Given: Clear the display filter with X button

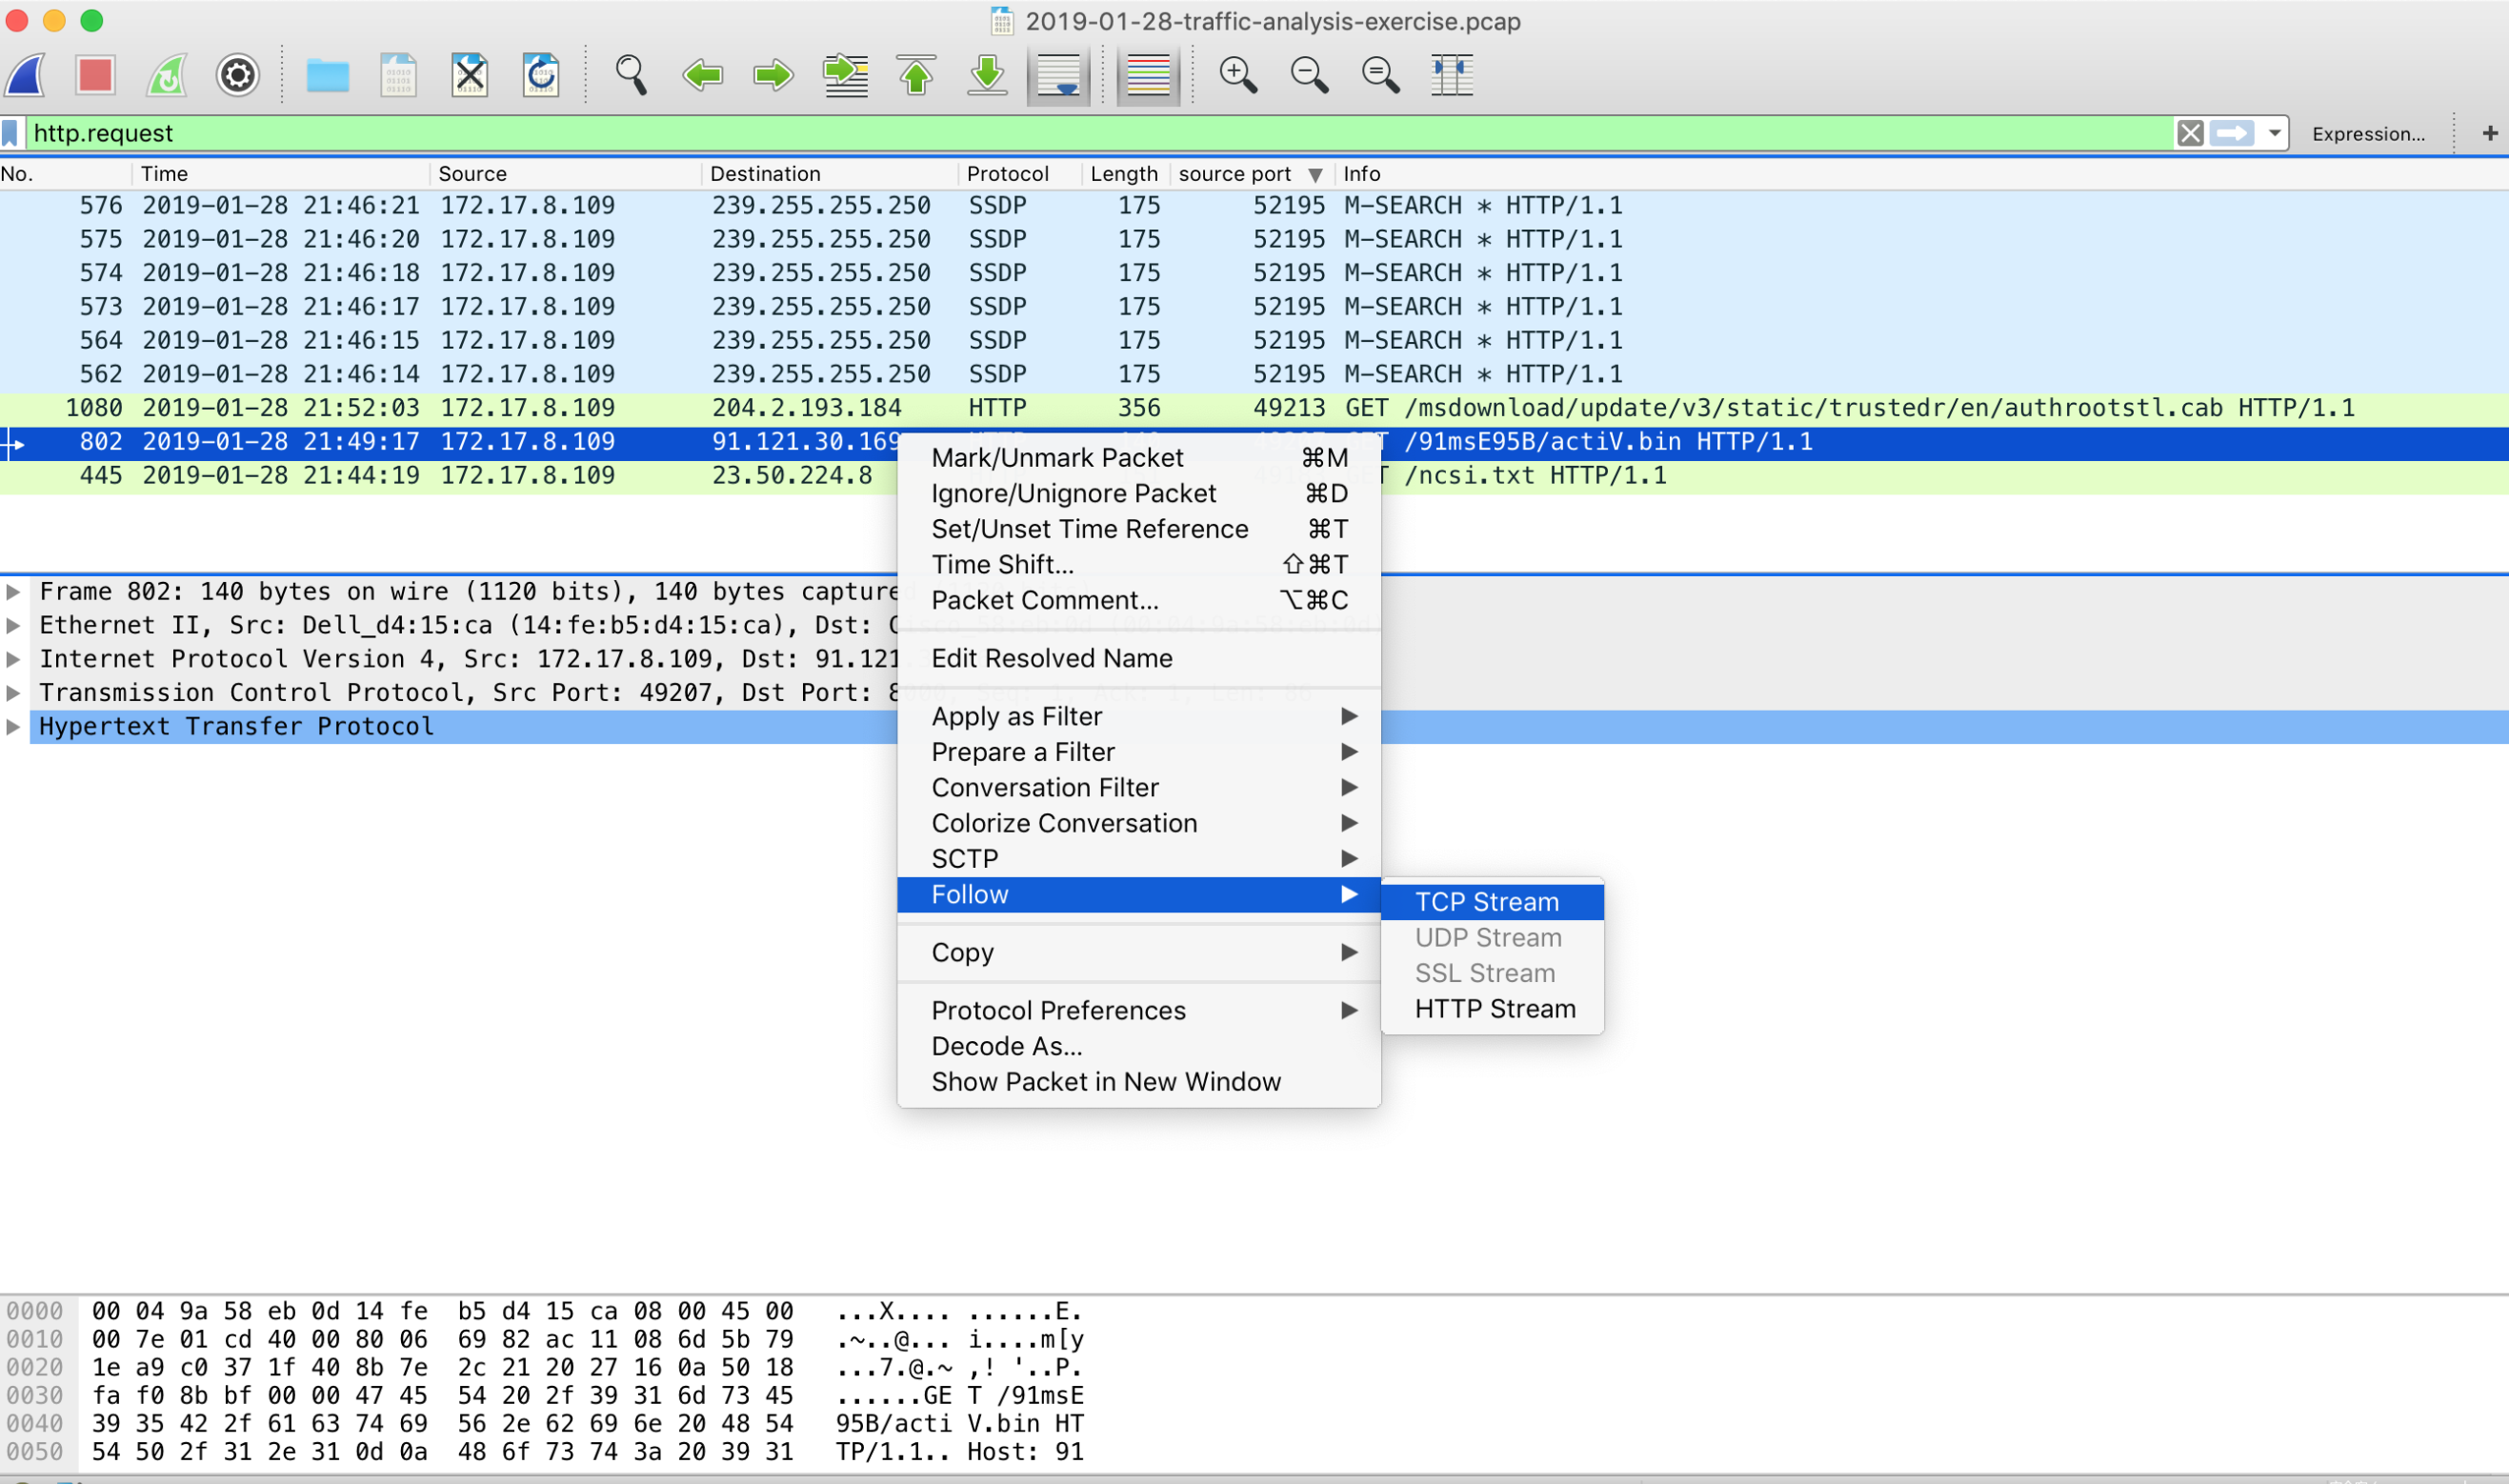Looking at the screenshot, I should point(2190,133).
